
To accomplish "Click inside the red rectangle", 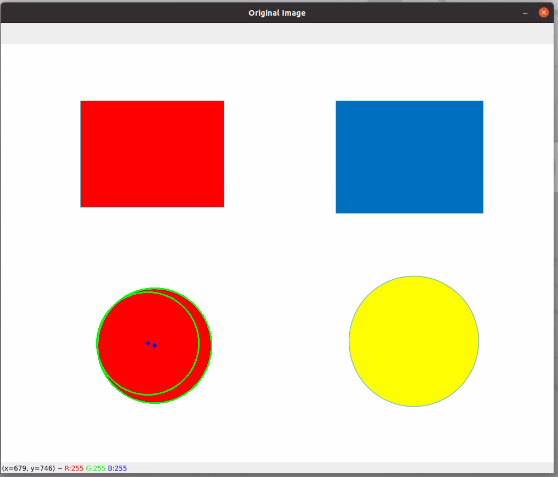I will (x=152, y=154).
